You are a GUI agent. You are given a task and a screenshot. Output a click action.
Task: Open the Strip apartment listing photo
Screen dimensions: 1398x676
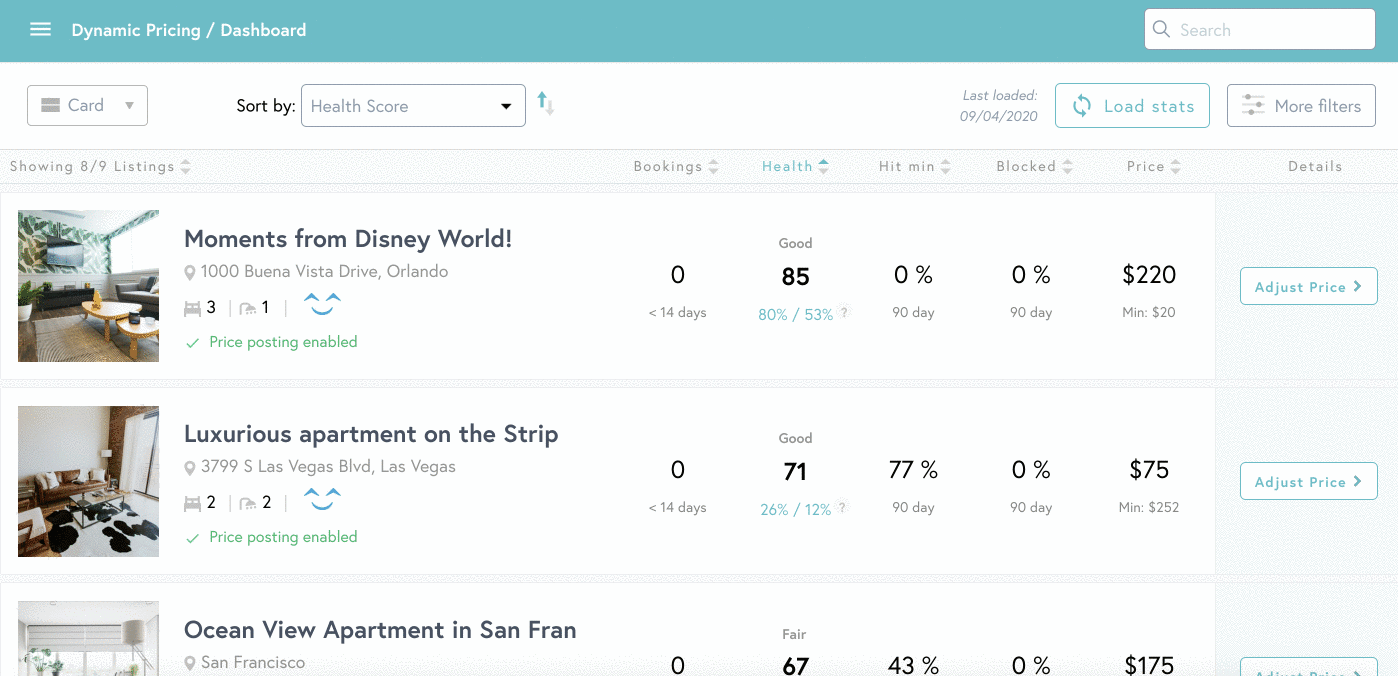click(88, 481)
